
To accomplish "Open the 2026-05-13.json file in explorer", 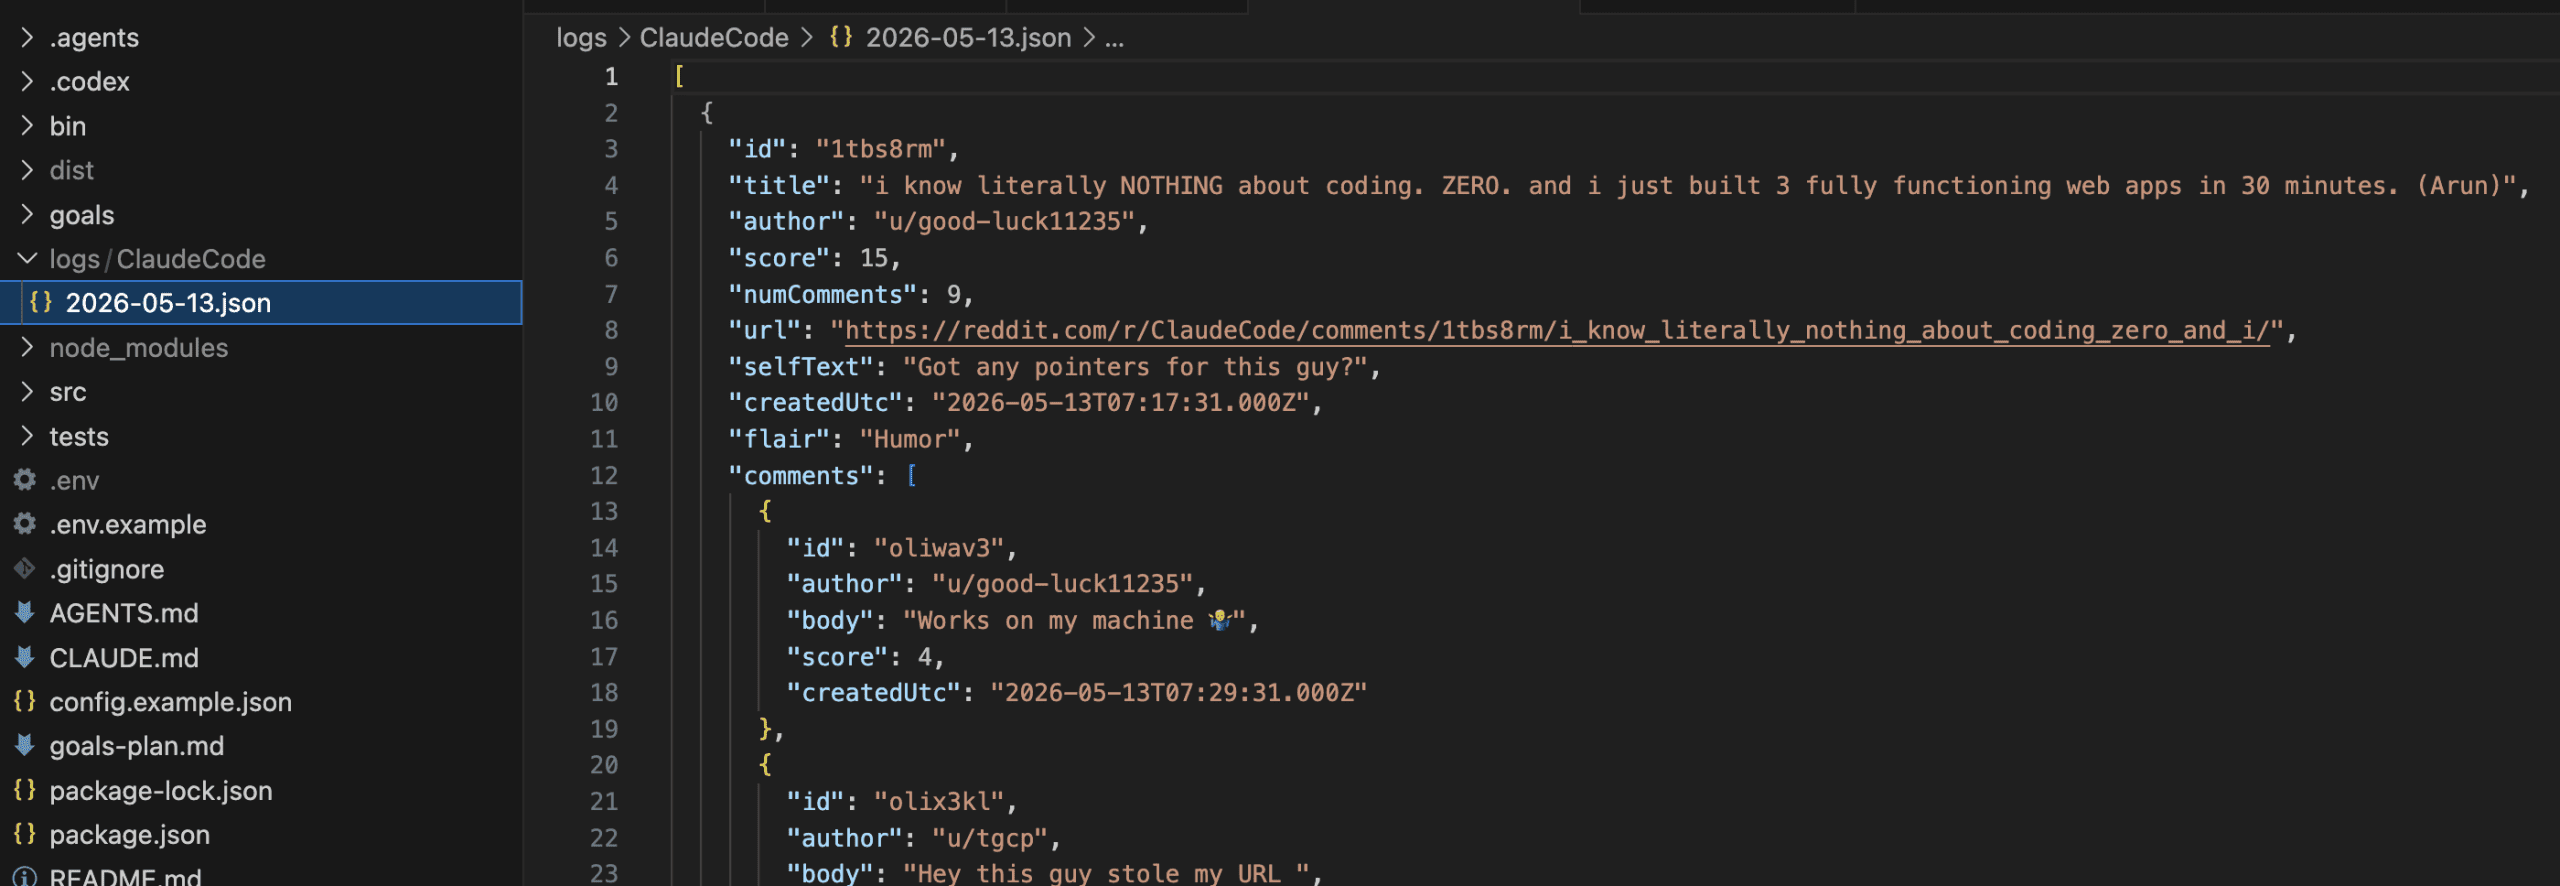I will tap(168, 303).
